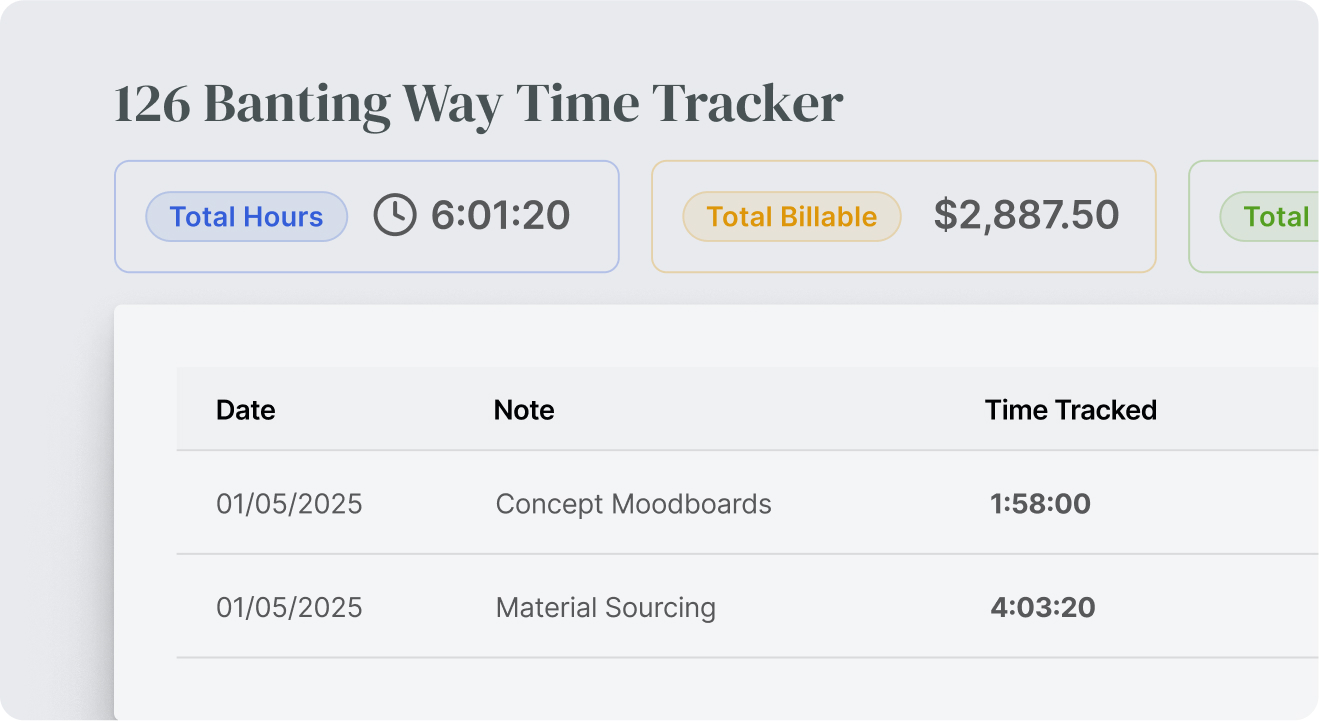This screenshot has height=721, width=1319.
Task: Click the empty row below Material Sourcing
Action: point(700,688)
